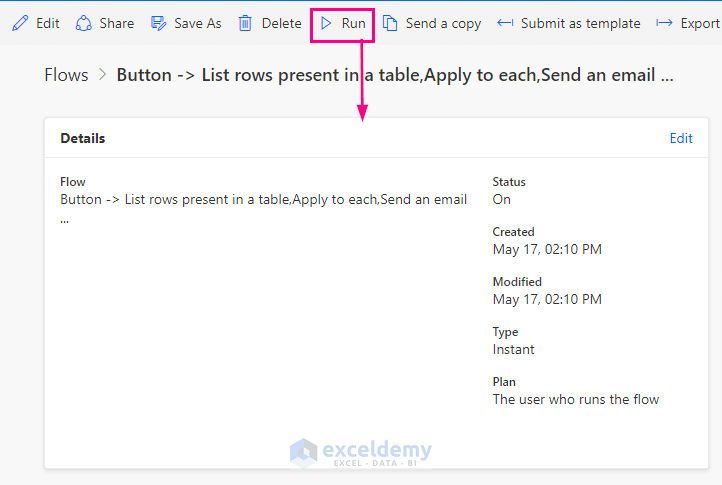Viewport: 722px width, 485px height.
Task: Click the Save As disk icon
Action: pos(159,23)
